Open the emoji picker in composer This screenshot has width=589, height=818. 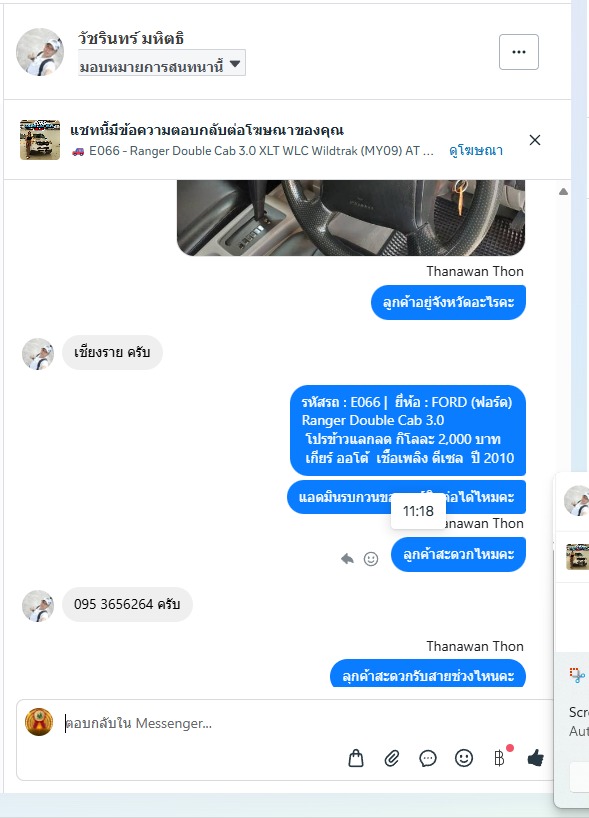tap(464, 757)
